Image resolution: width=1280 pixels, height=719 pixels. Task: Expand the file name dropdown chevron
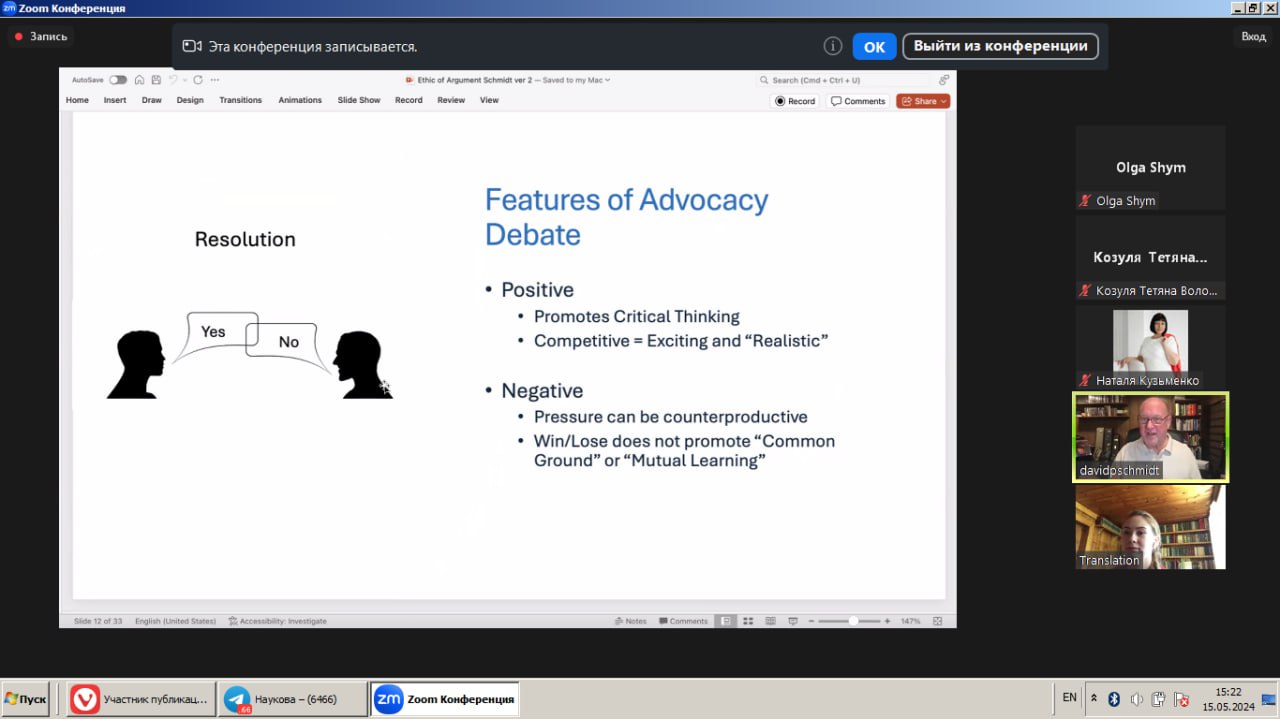[x=607, y=80]
